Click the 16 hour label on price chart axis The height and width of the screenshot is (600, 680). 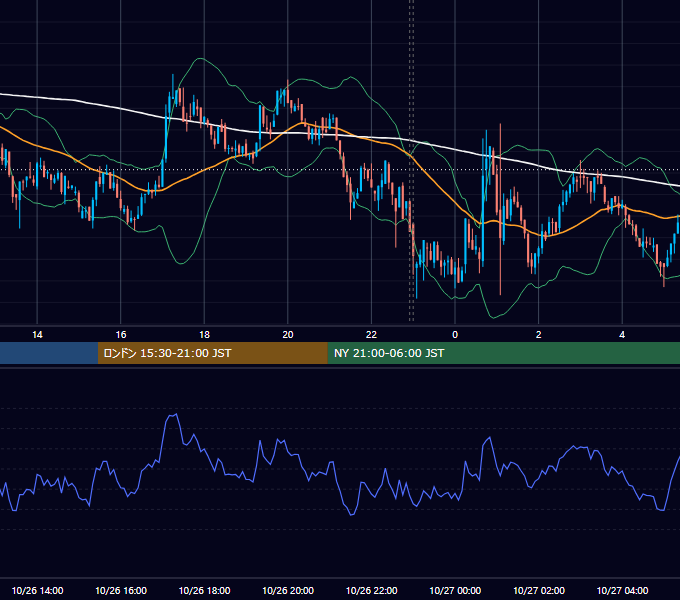point(121,335)
